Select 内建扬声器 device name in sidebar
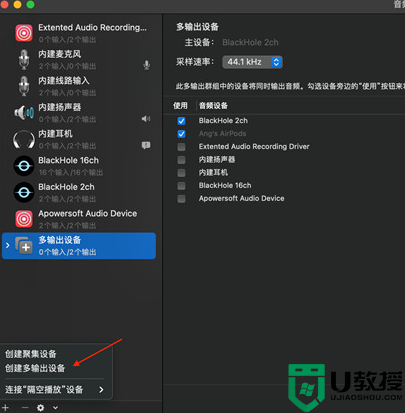Viewport: 405px width, 413px height. 60,107
